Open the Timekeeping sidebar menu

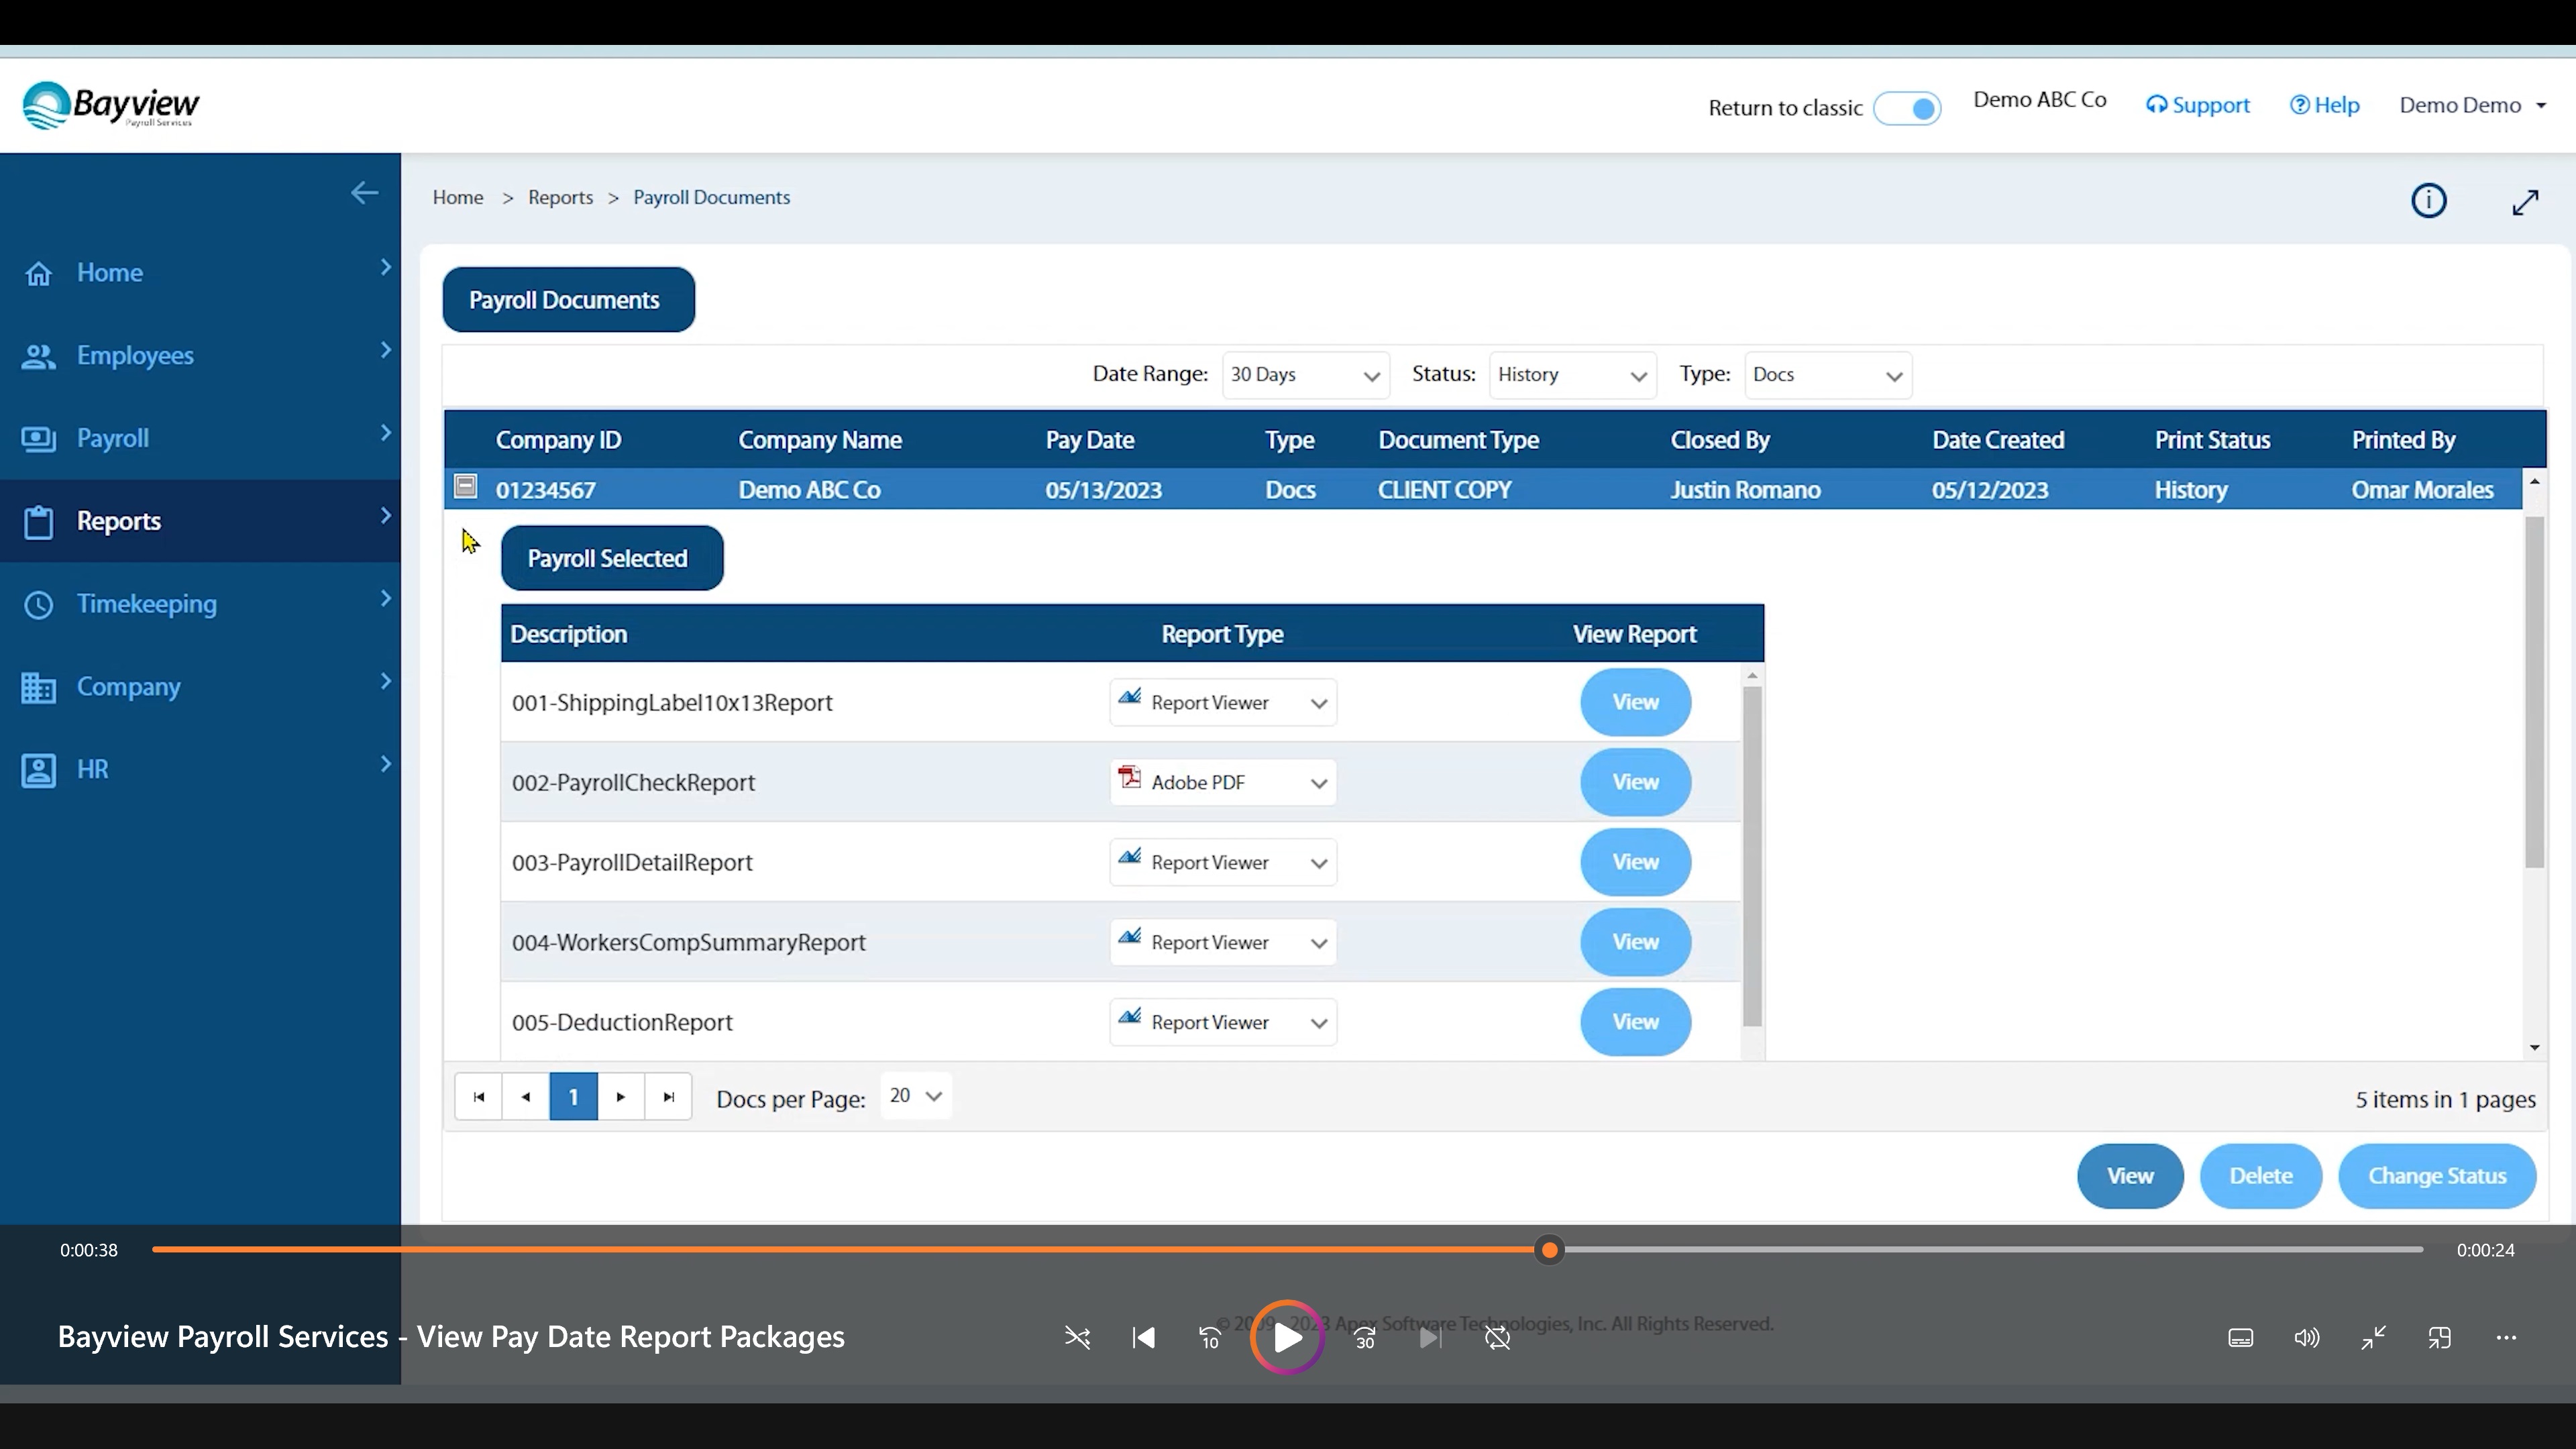pyautogui.click(x=146, y=604)
